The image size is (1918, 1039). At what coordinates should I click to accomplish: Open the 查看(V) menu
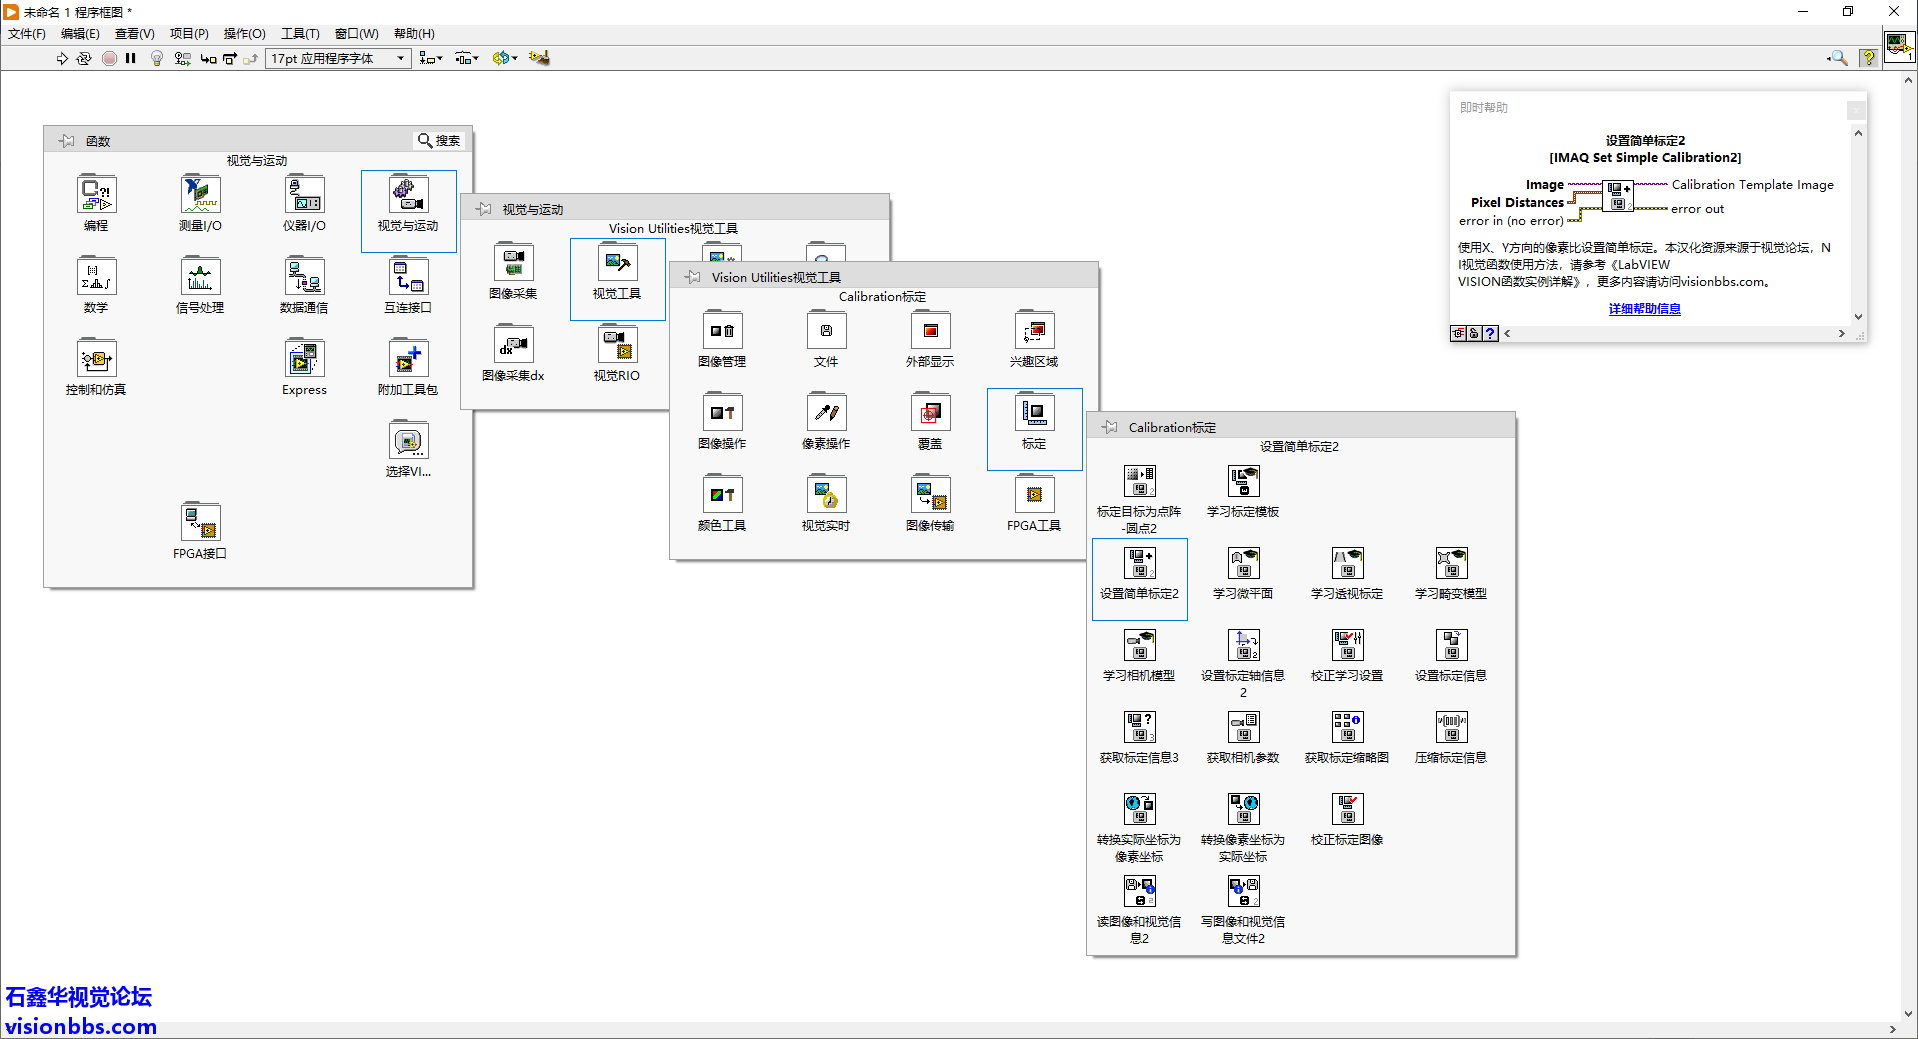[134, 34]
